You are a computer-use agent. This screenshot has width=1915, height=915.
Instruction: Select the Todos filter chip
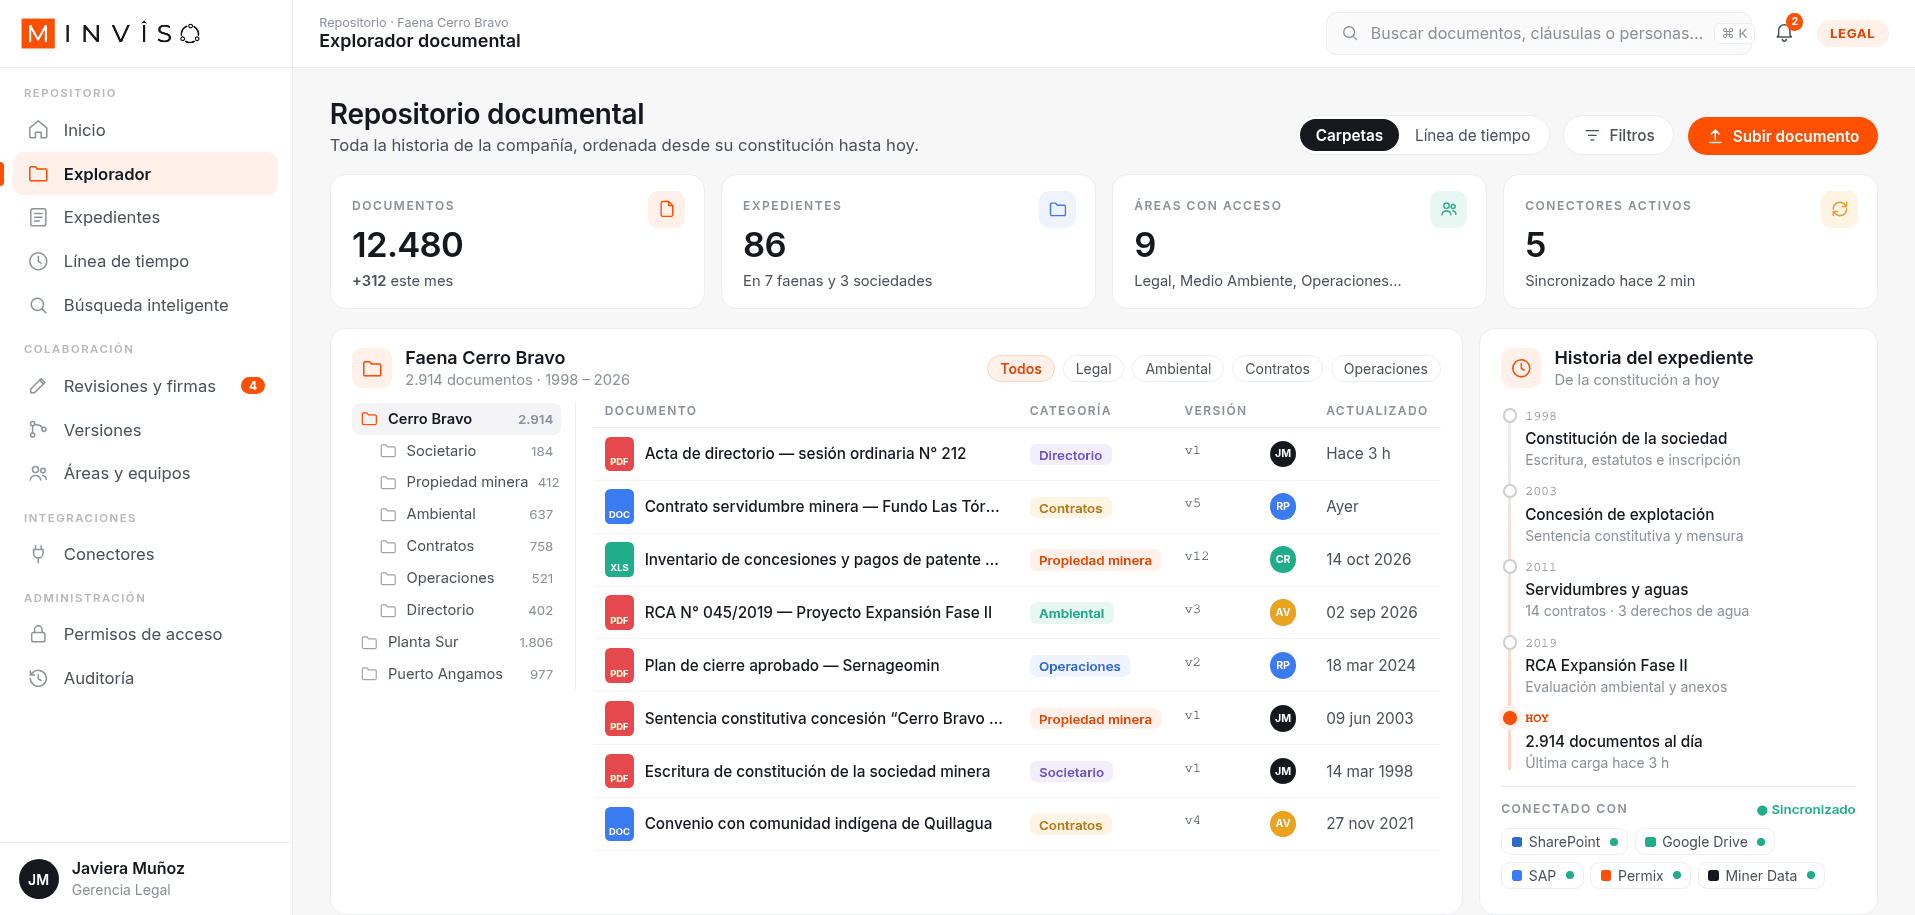(x=1021, y=369)
